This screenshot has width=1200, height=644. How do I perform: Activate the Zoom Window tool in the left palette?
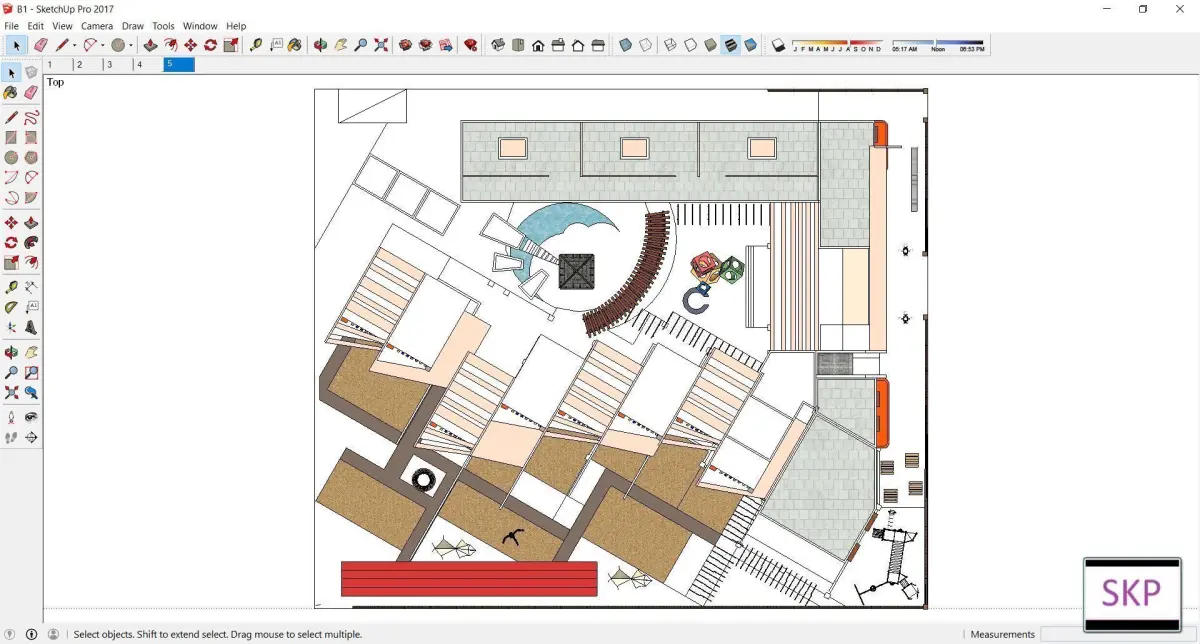click(31, 372)
